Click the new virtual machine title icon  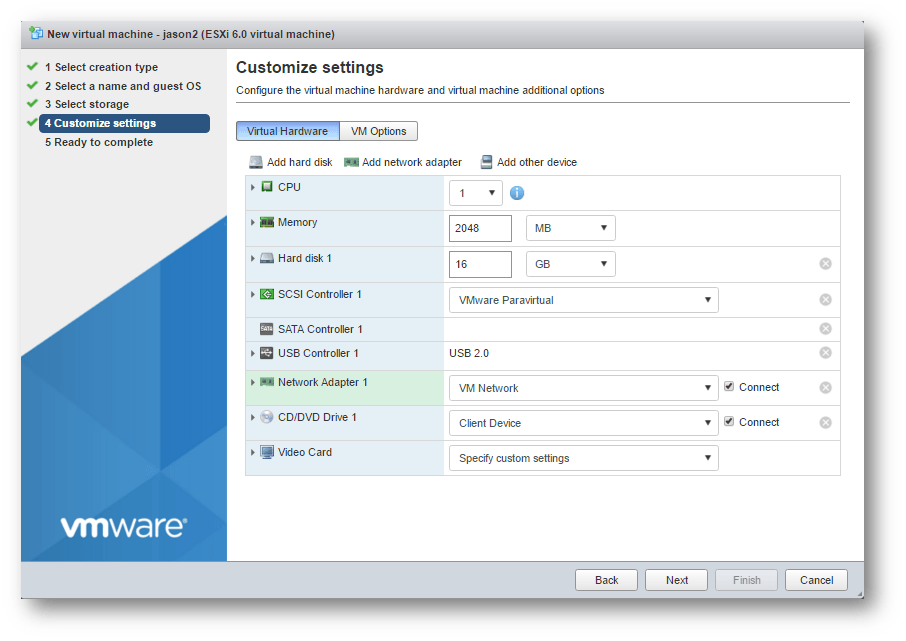click(x=36, y=33)
